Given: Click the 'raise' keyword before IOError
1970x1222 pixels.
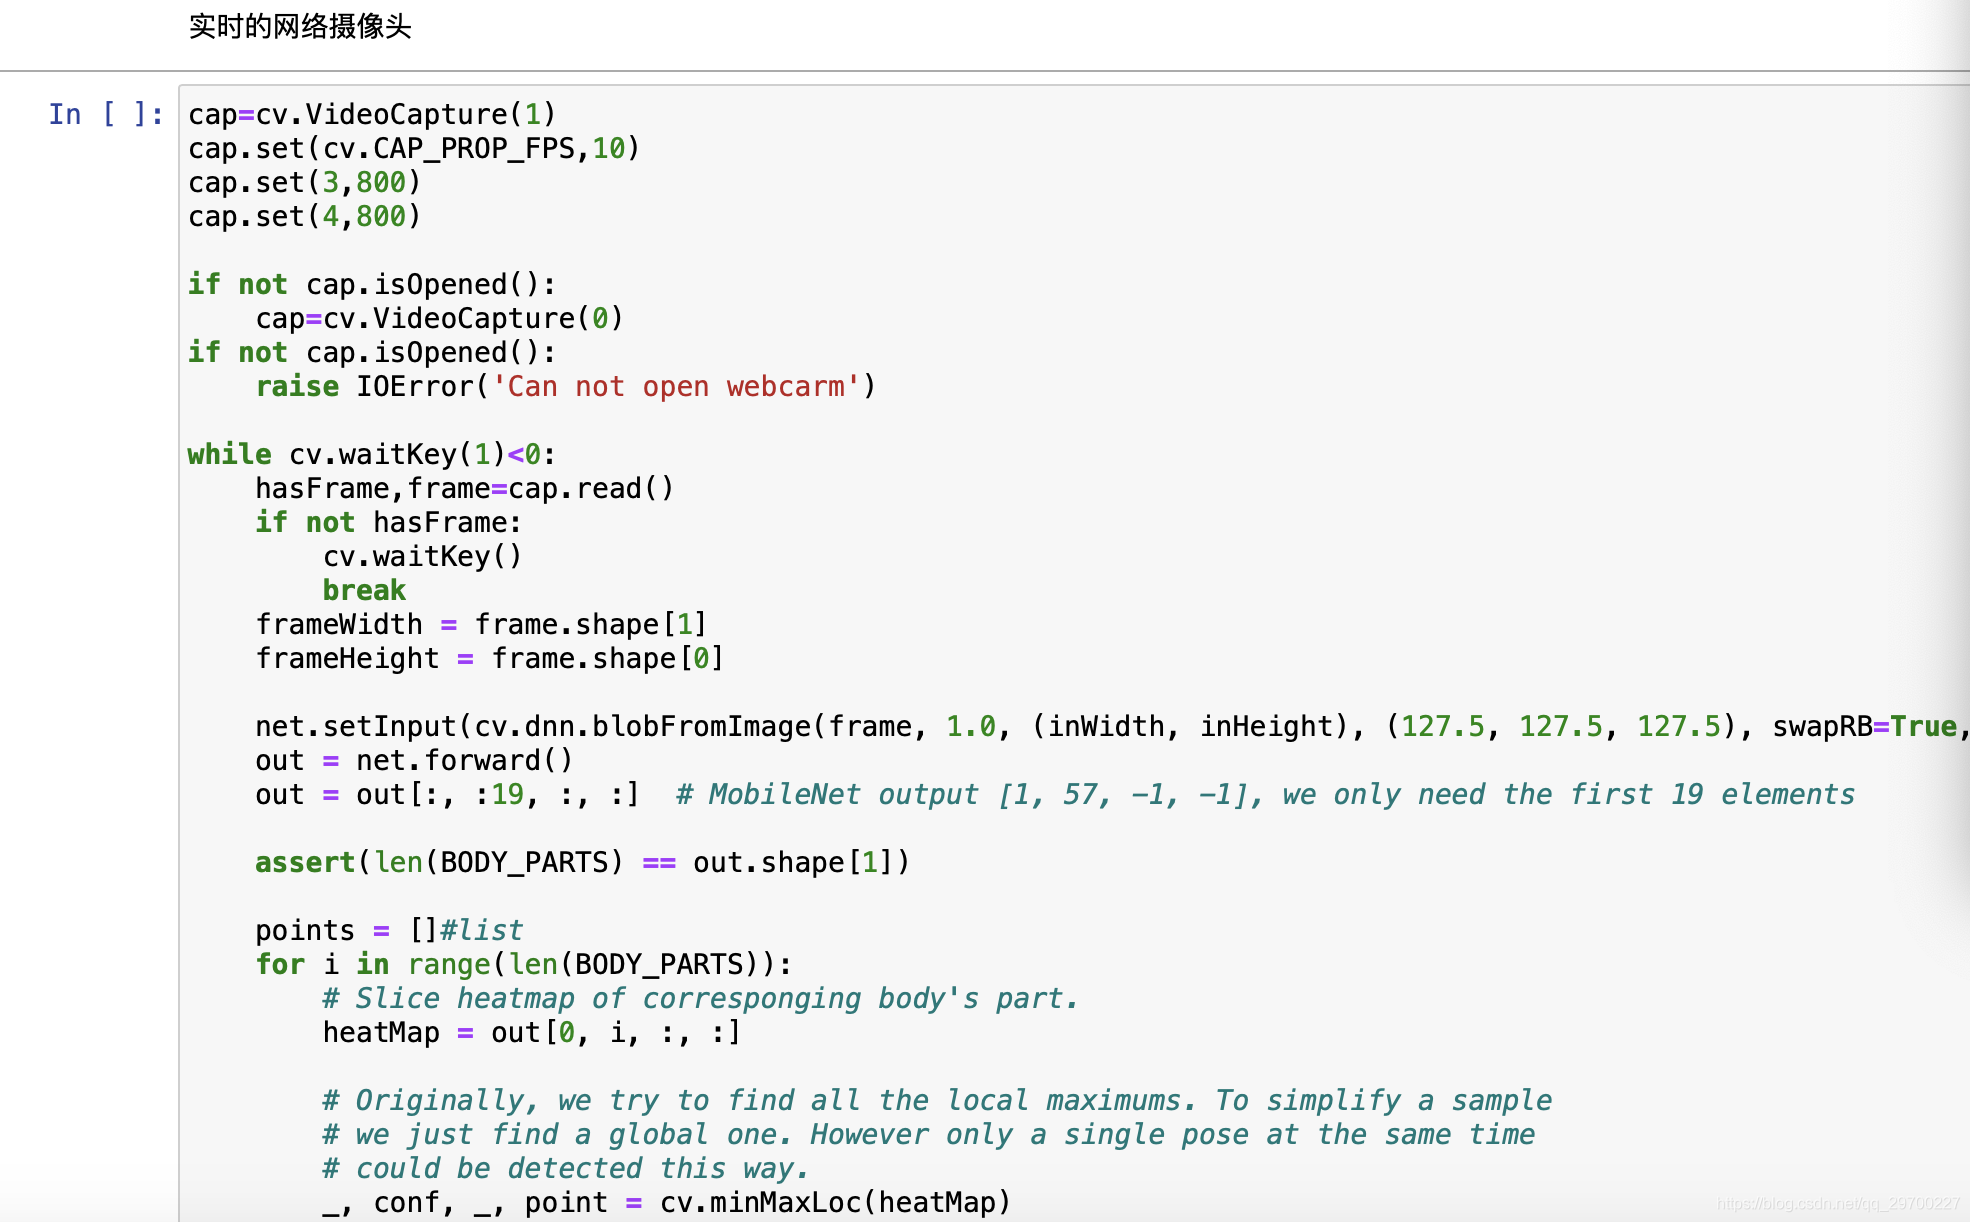Looking at the screenshot, I should tap(297, 386).
